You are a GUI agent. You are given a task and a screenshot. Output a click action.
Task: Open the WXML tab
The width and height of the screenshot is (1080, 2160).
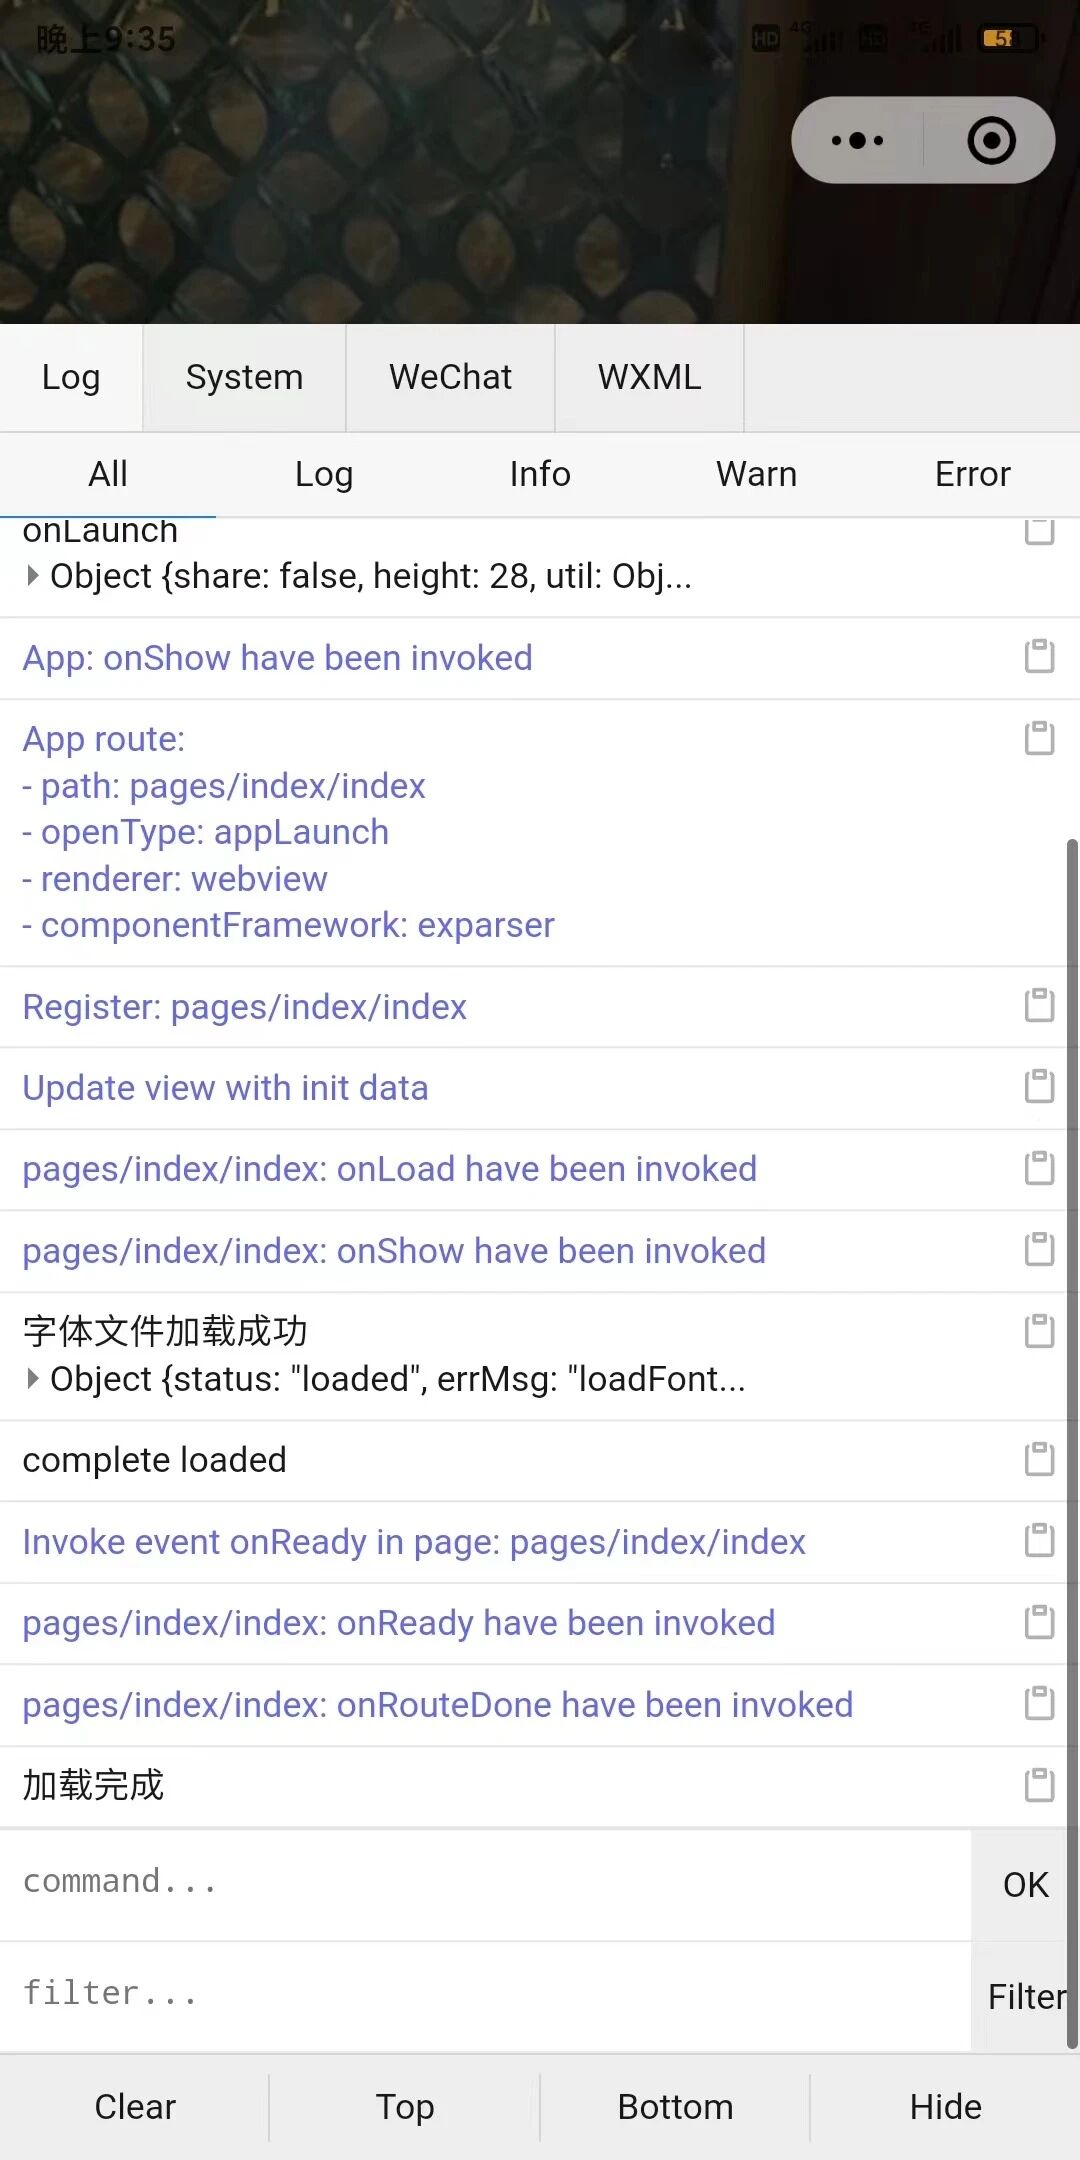click(649, 377)
